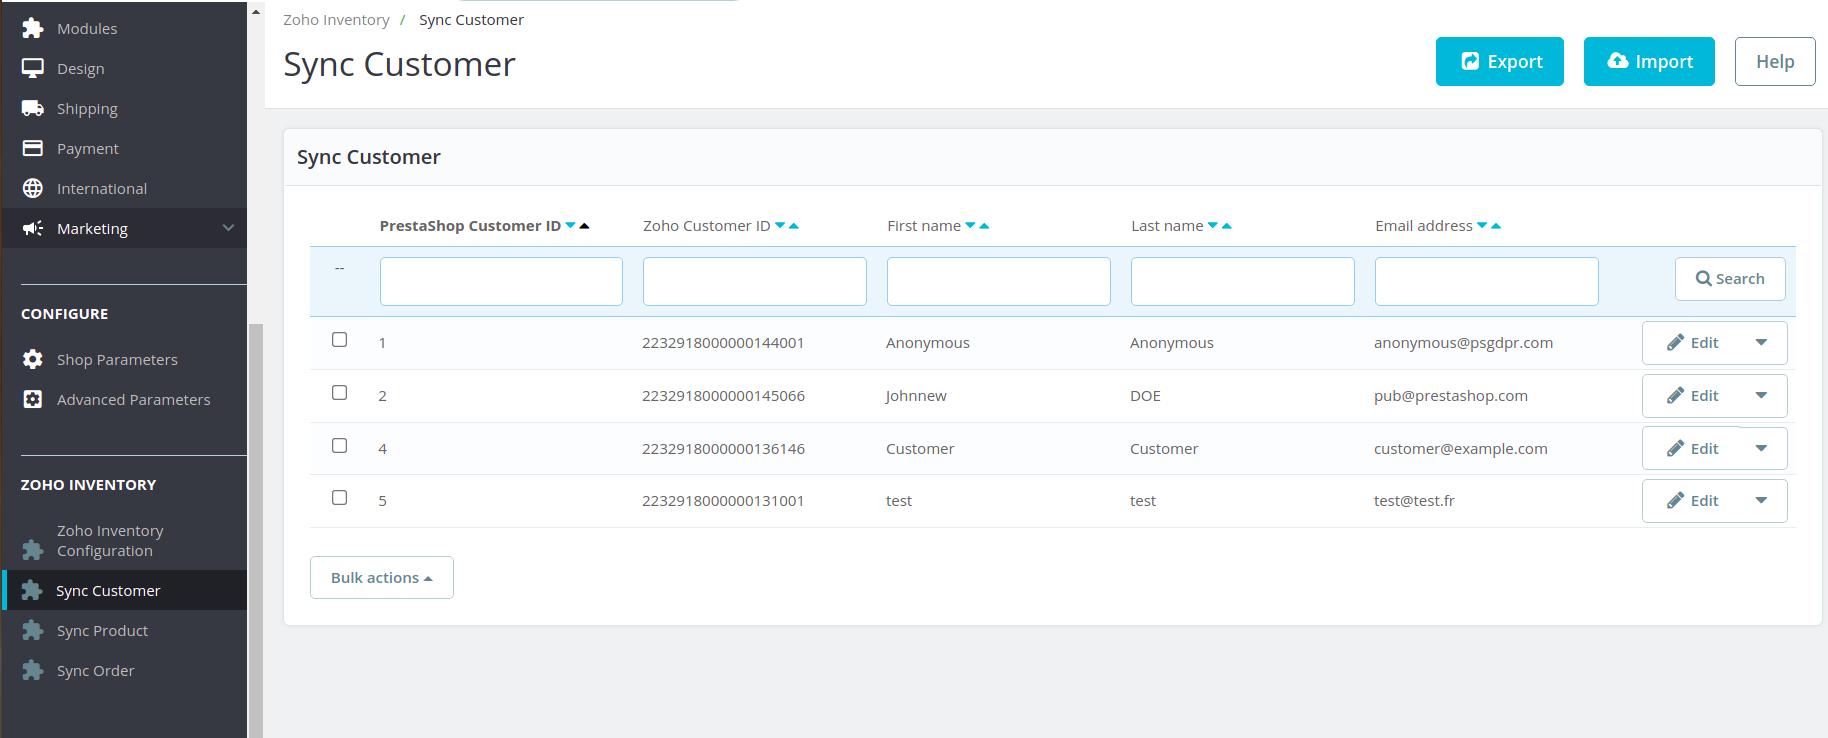Sort Last name ascending arrow

coord(1227,226)
